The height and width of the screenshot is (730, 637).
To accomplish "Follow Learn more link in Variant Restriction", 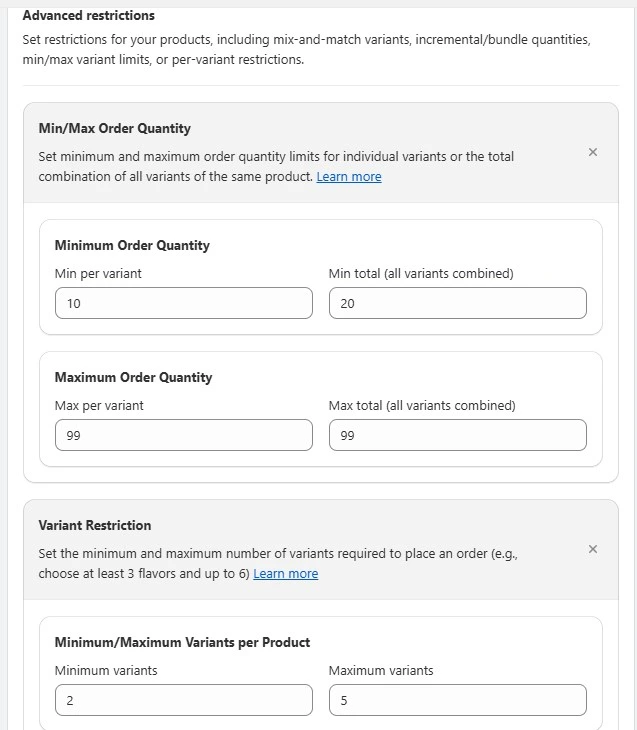I will pos(286,574).
